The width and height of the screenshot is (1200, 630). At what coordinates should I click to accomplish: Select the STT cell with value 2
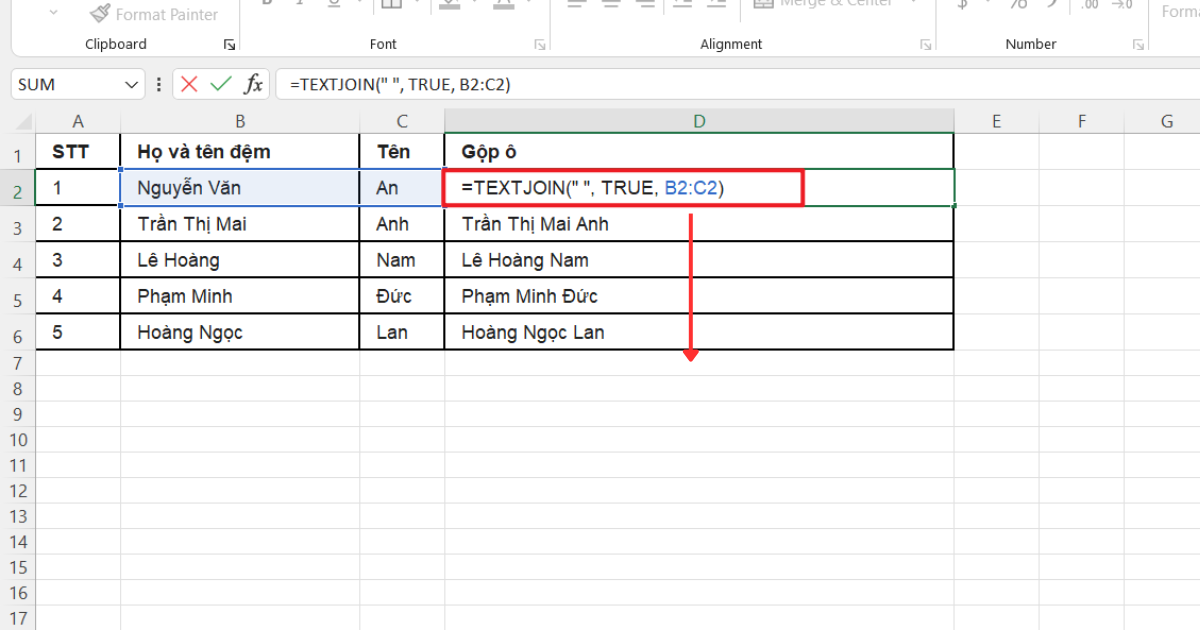(x=78, y=224)
